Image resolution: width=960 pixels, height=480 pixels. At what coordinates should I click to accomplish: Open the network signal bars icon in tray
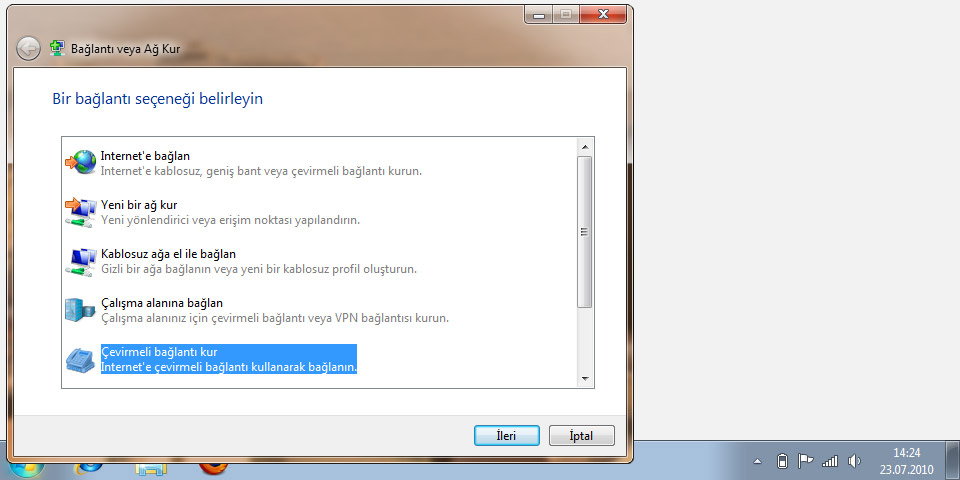point(830,461)
